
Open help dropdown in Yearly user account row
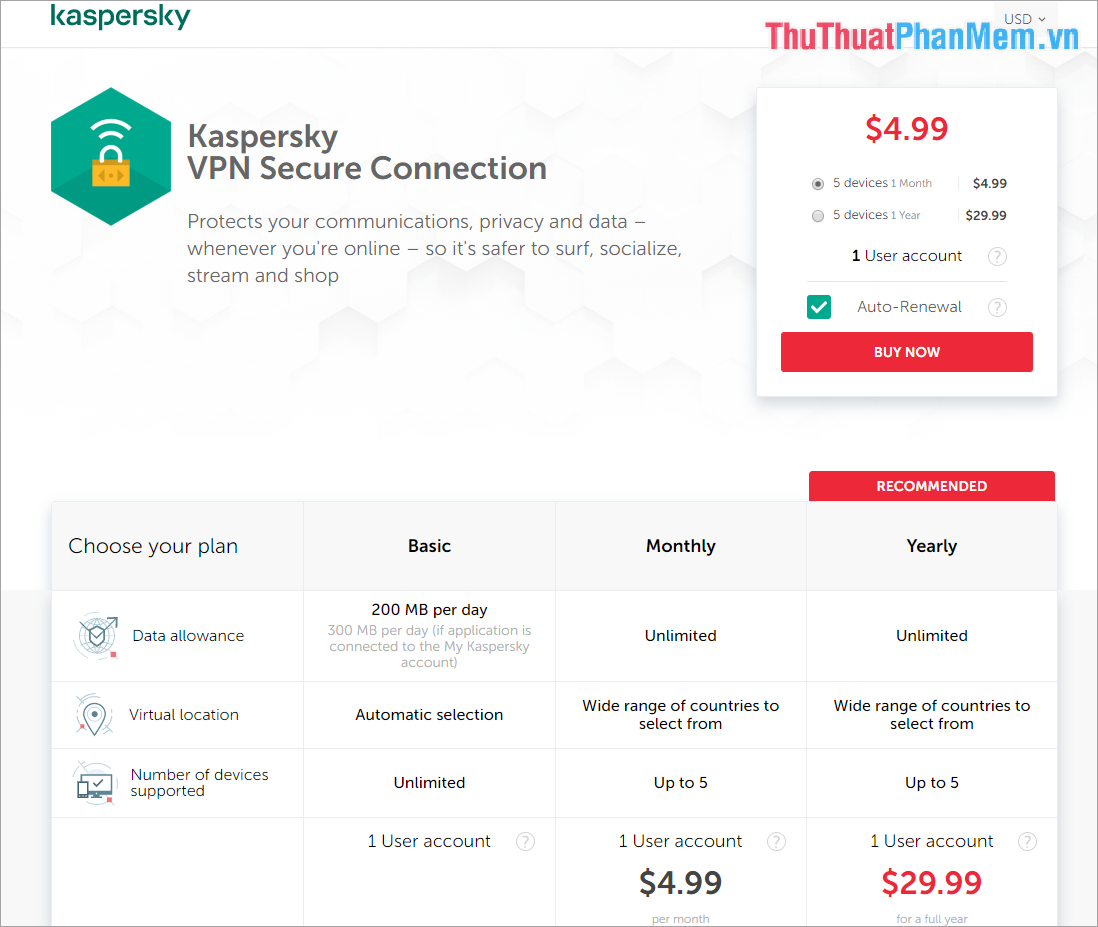pos(1027,842)
